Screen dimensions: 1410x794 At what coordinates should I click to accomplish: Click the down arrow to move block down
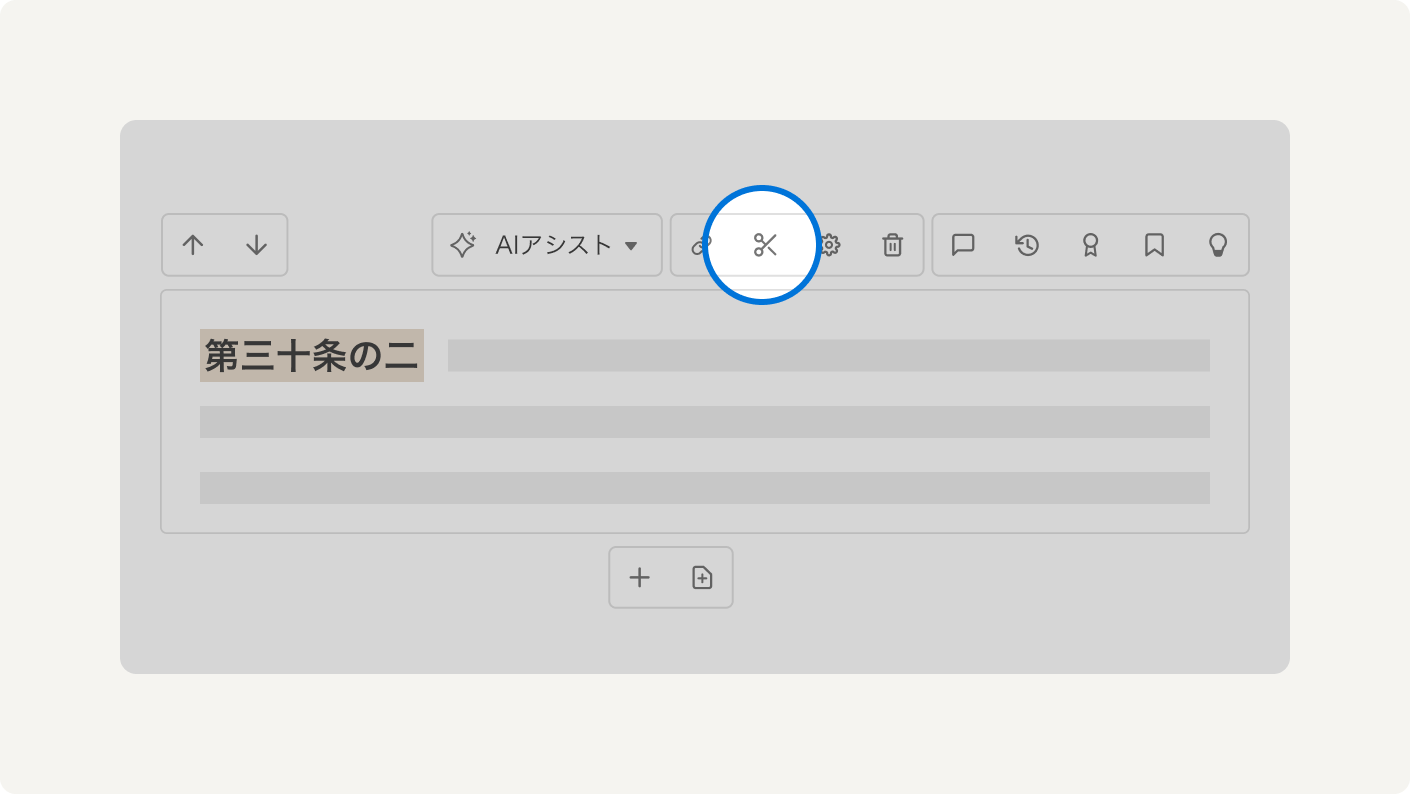click(x=257, y=245)
